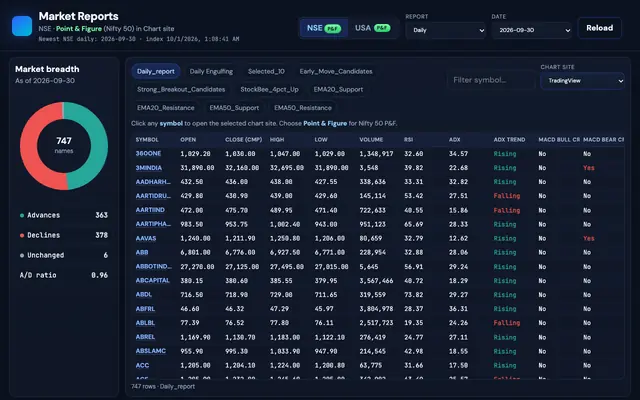Open the AARTIIND symbol link
The image size is (640, 400).
point(150,210)
